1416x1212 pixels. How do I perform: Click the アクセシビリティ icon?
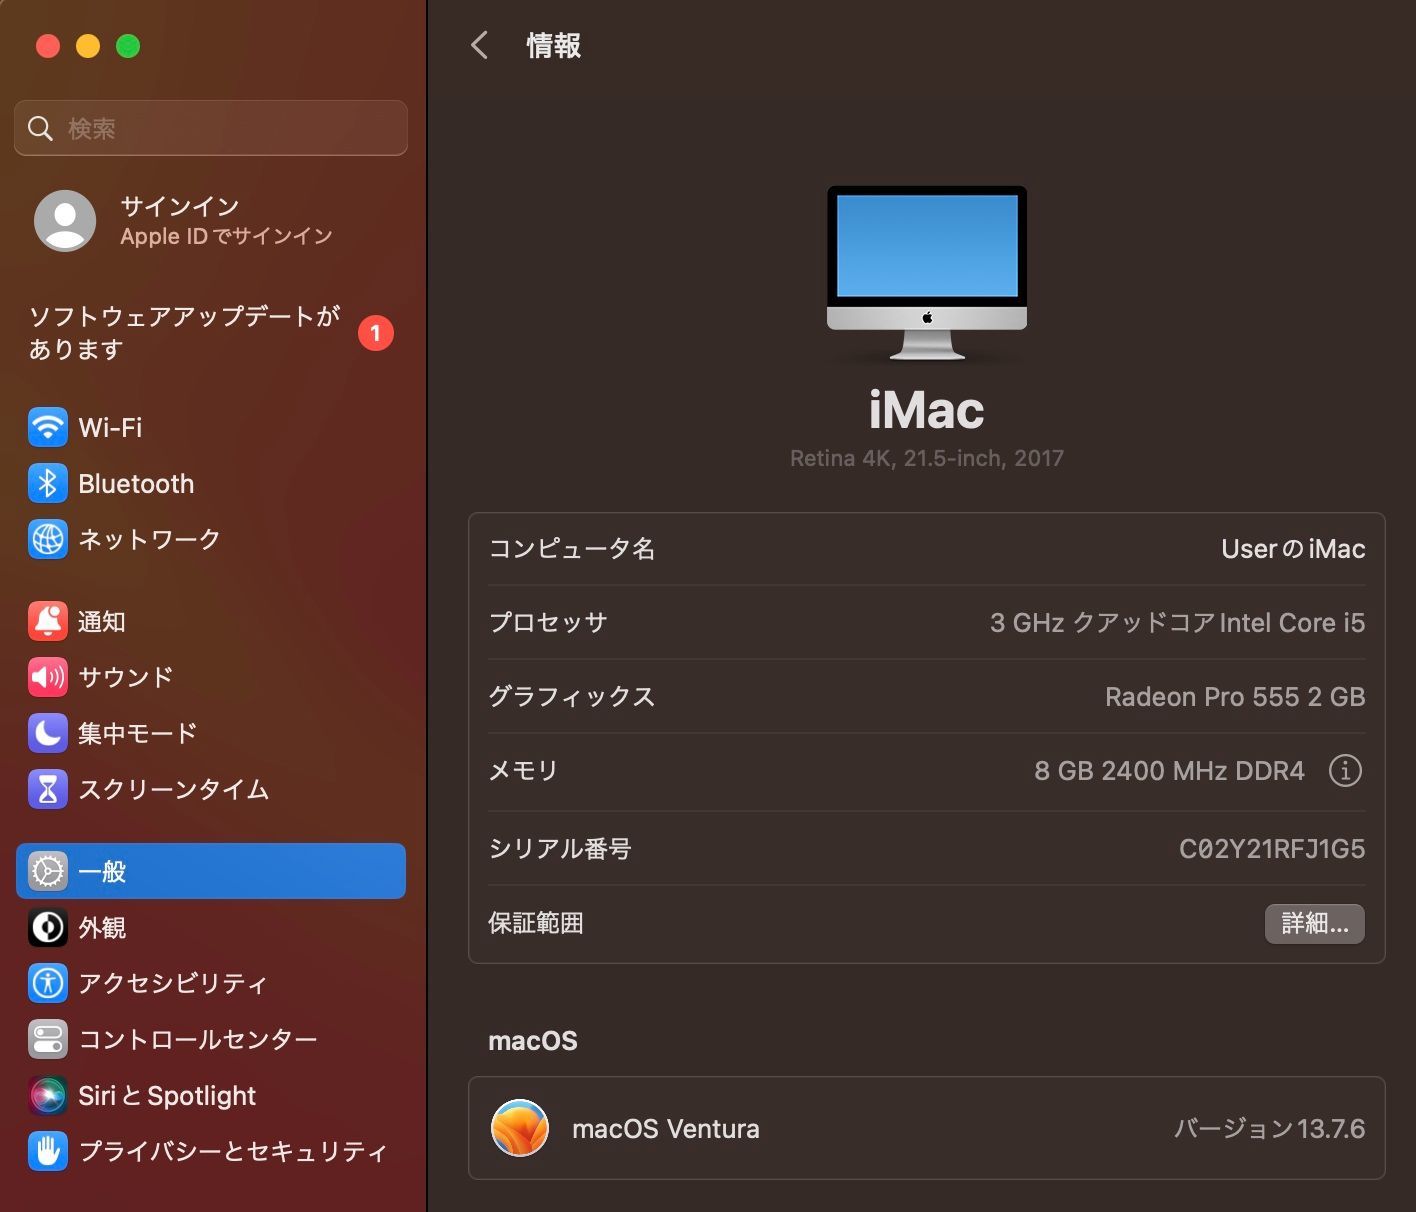48,983
